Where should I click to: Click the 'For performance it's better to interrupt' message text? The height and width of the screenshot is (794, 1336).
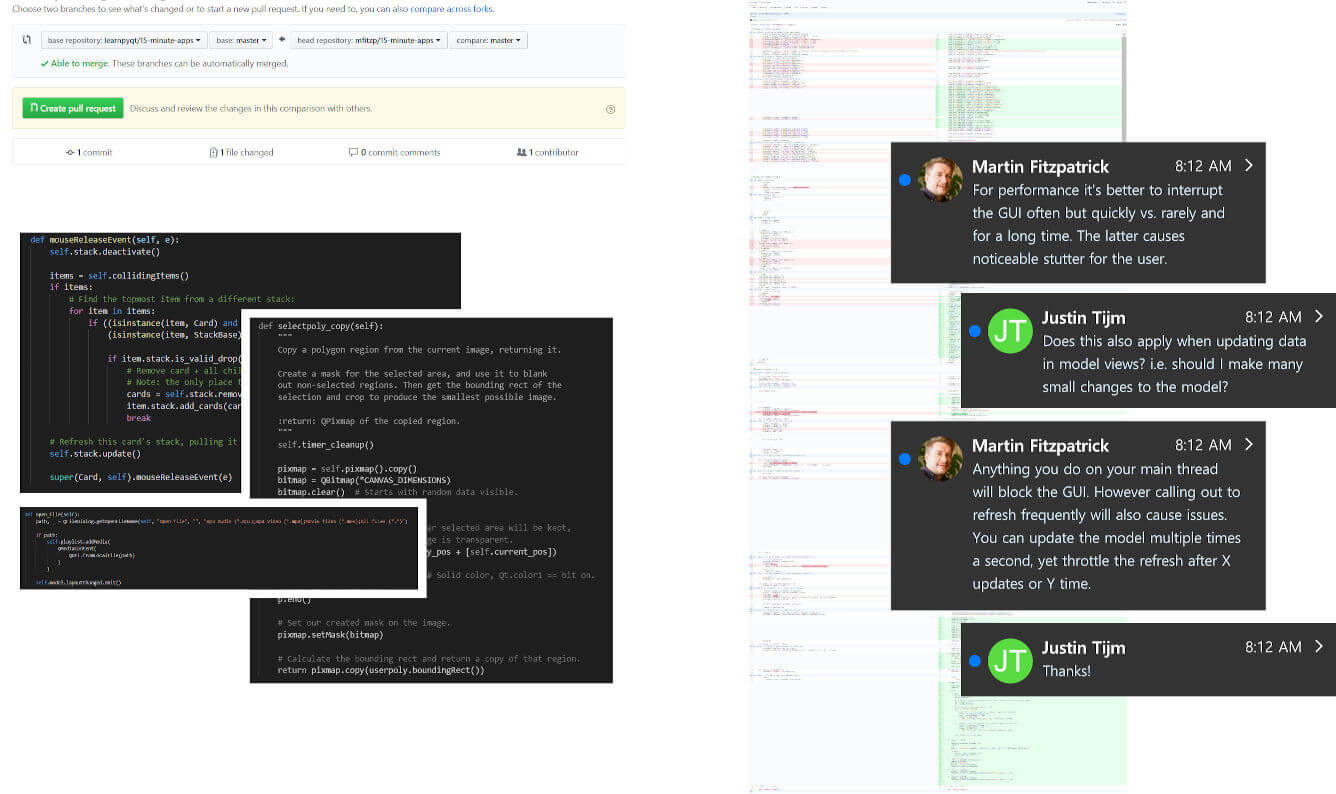[1098, 224]
